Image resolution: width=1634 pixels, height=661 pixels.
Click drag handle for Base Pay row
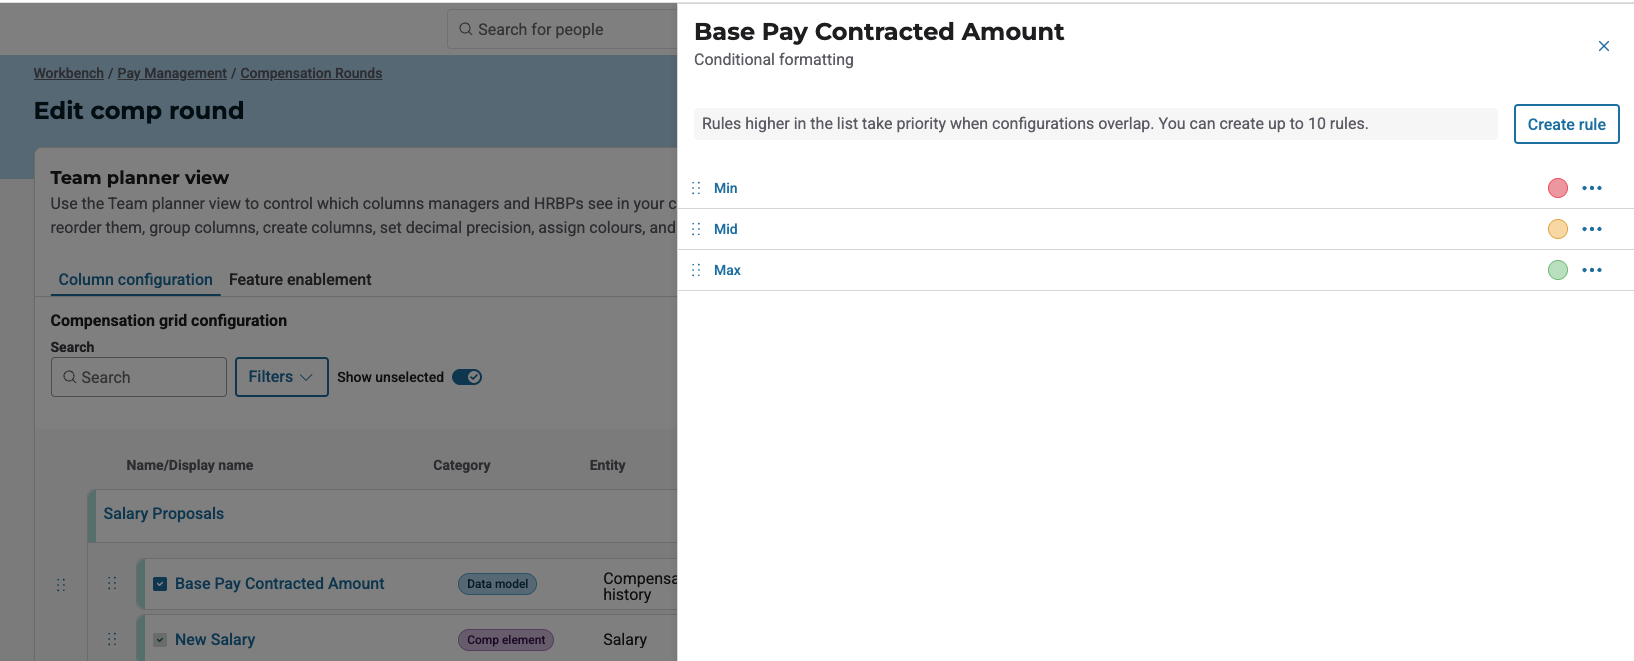pos(112,583)
